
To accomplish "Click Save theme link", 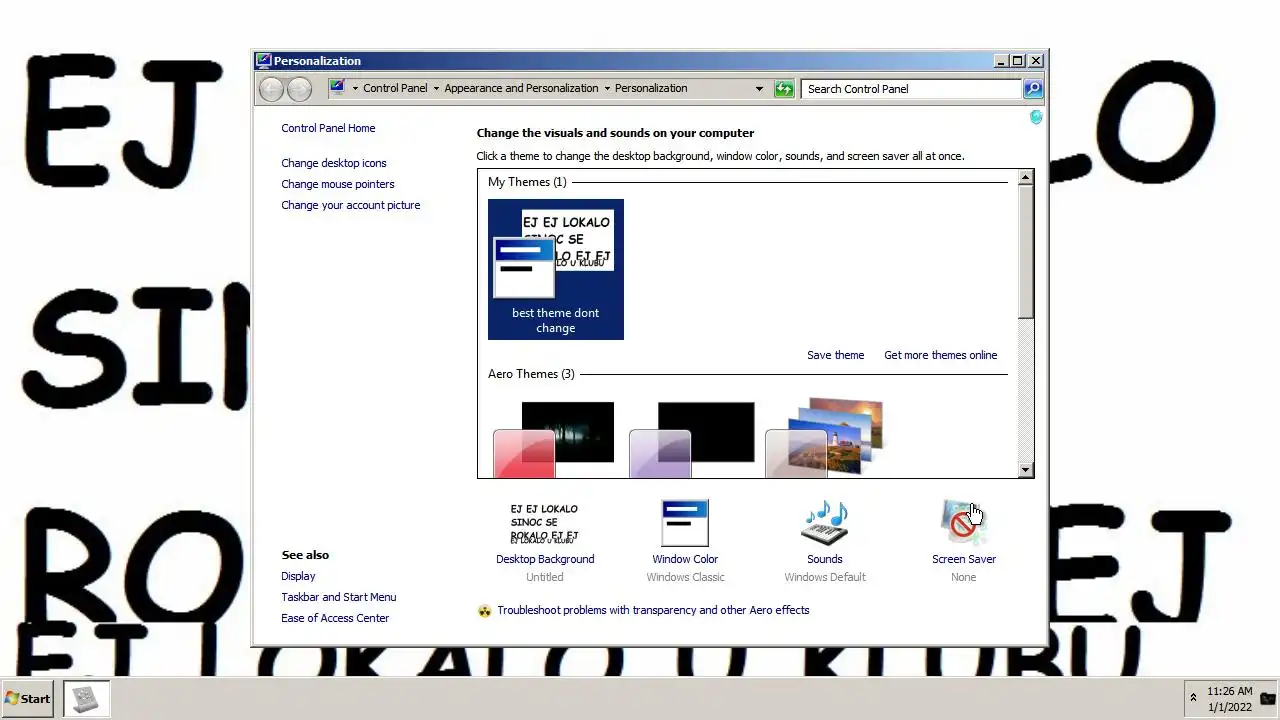I will click(x=836, y=355).
